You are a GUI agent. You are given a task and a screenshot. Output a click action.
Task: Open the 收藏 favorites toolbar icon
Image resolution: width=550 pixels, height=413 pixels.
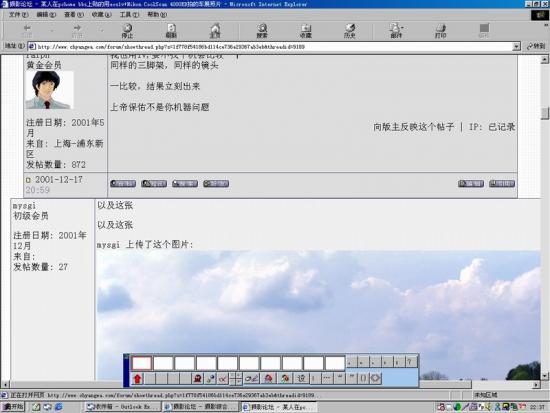pos(306,31)
